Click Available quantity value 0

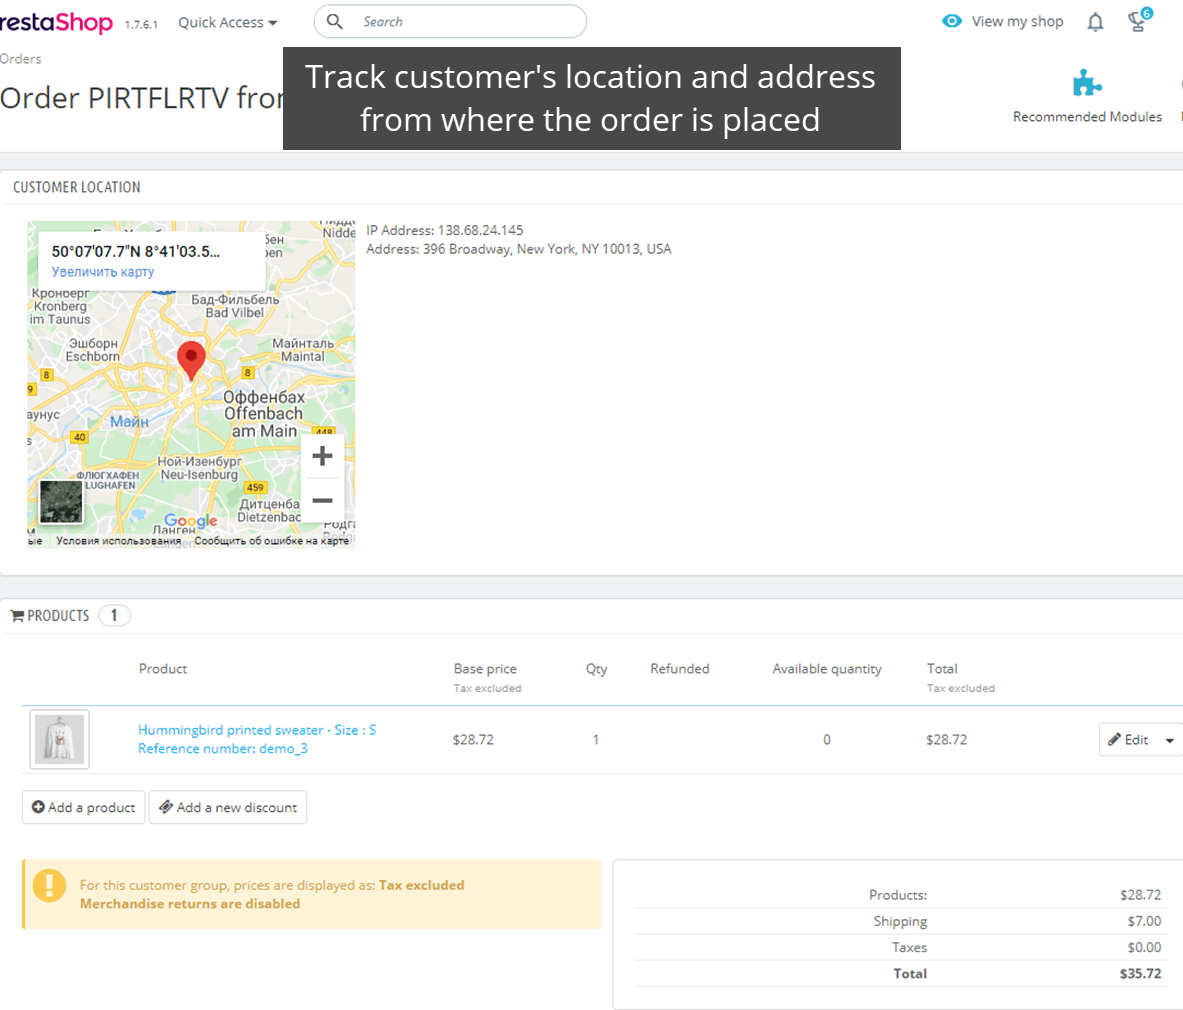pos(827,740)
